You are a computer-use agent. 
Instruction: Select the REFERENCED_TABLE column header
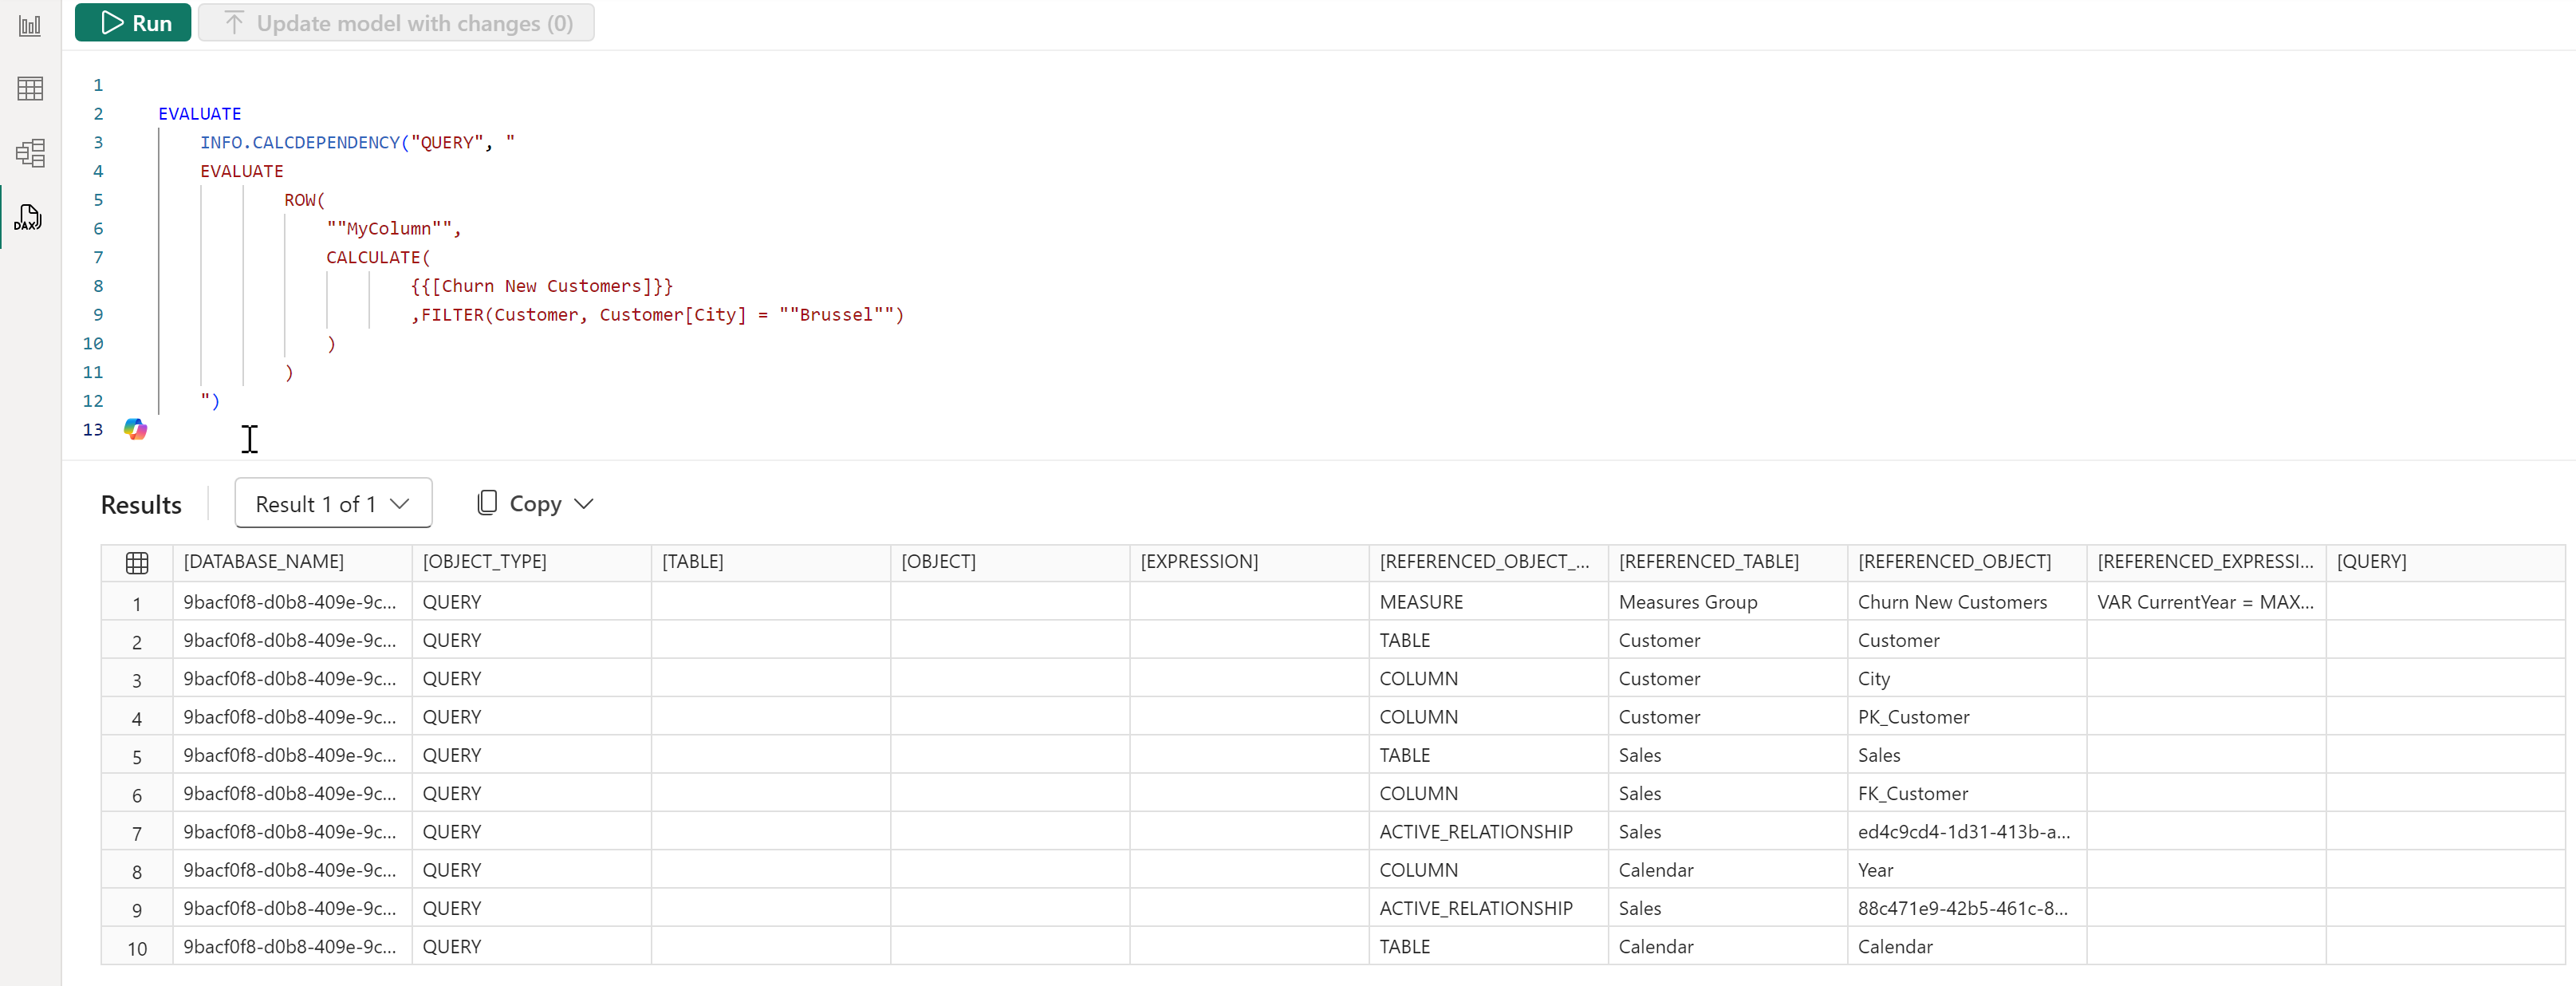(1727, 562)
